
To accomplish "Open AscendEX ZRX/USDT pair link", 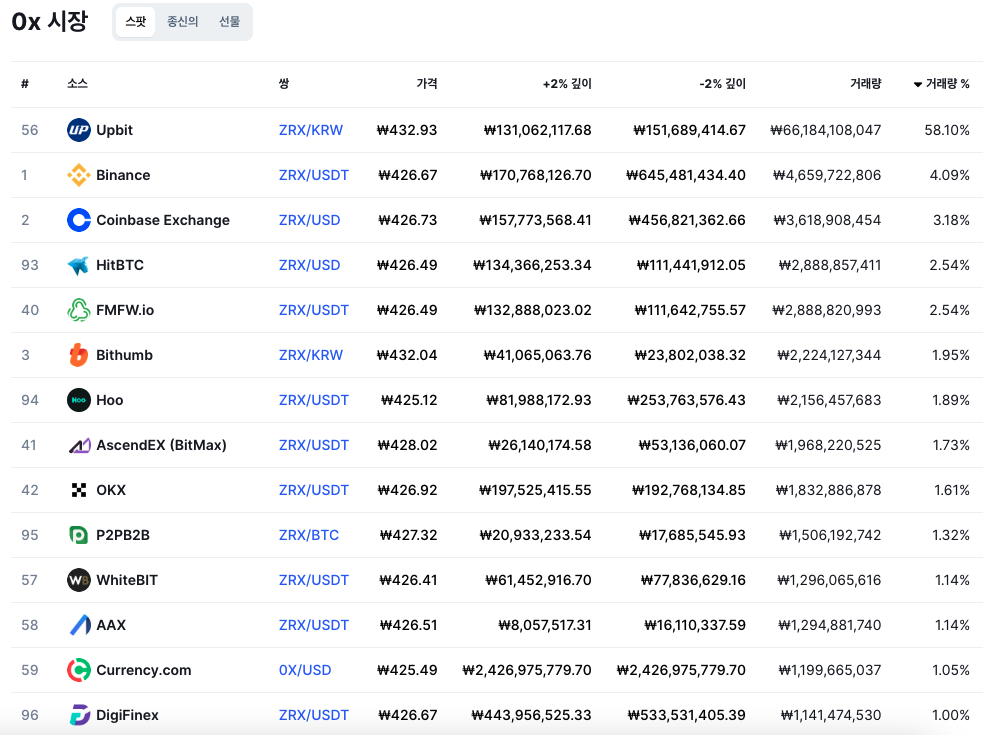I will [313, 445].
